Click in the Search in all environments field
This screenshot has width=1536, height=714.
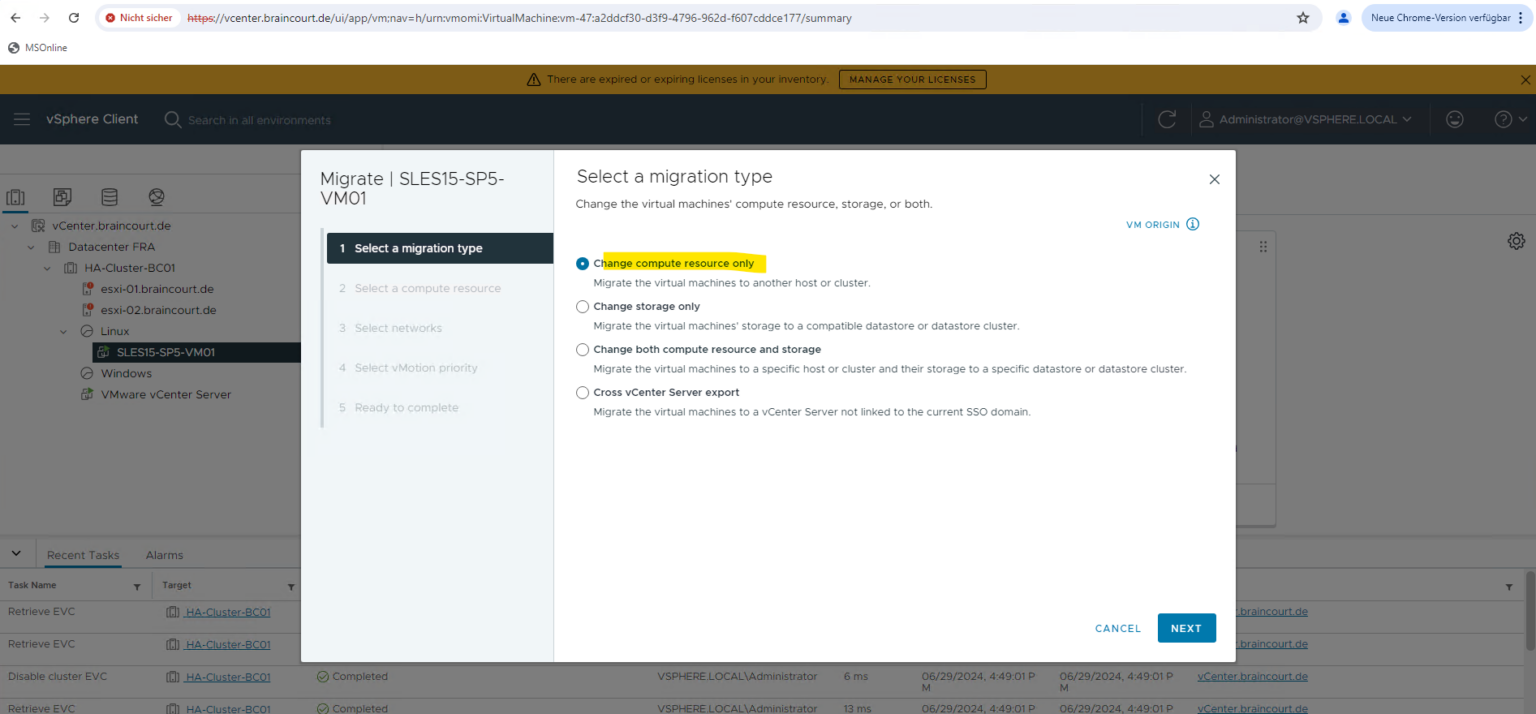[x=250, y=119]
